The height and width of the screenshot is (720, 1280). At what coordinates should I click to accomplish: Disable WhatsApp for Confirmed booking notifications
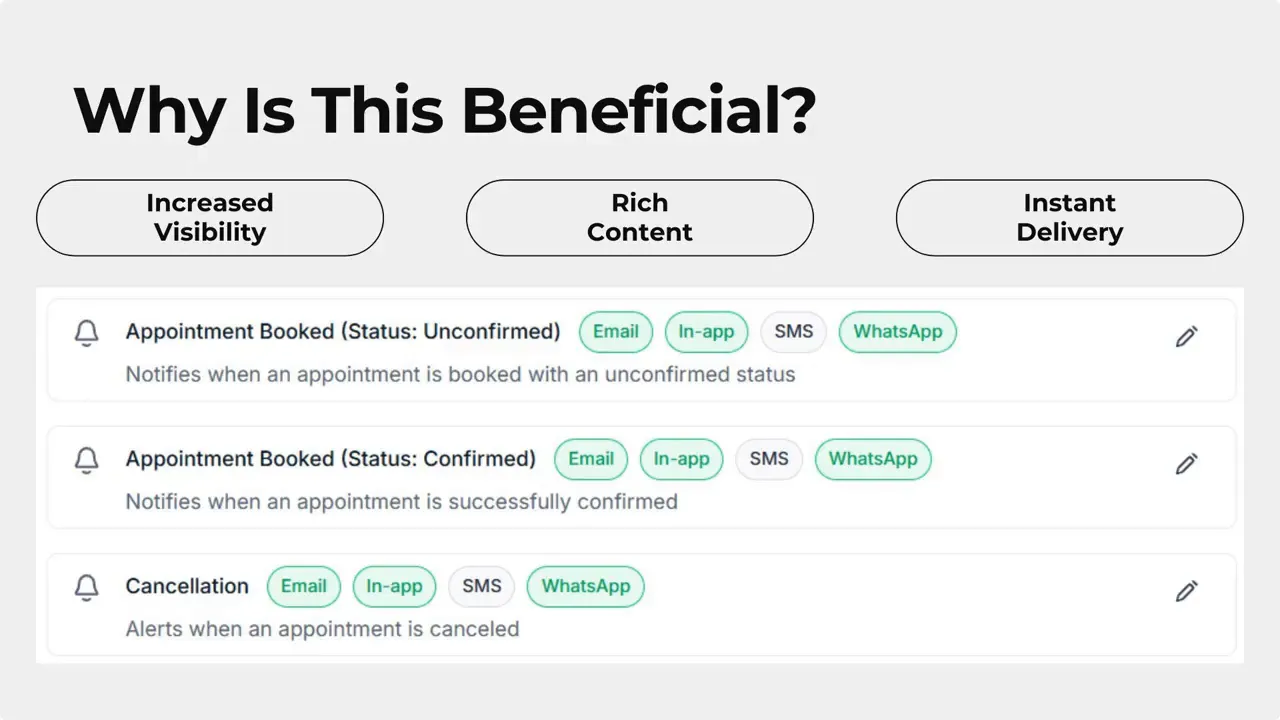click(873, 459)
